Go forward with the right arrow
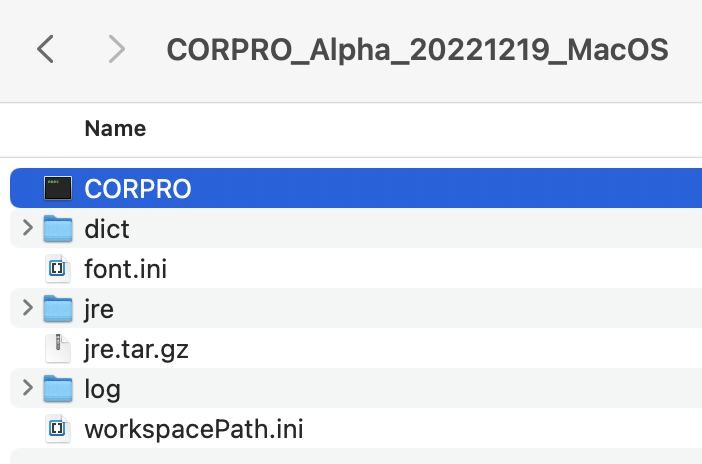This screenshot has height=464, width=702. (x=117, y=49)
